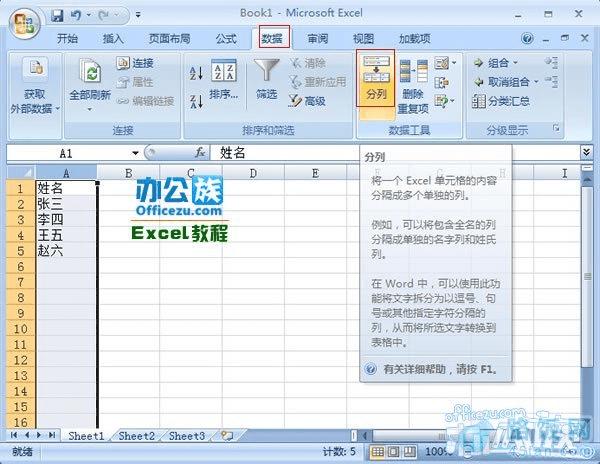Open the 分级显示 dialog launcher
The width and height of the screenshot is (600, 464).
[556, 127]
